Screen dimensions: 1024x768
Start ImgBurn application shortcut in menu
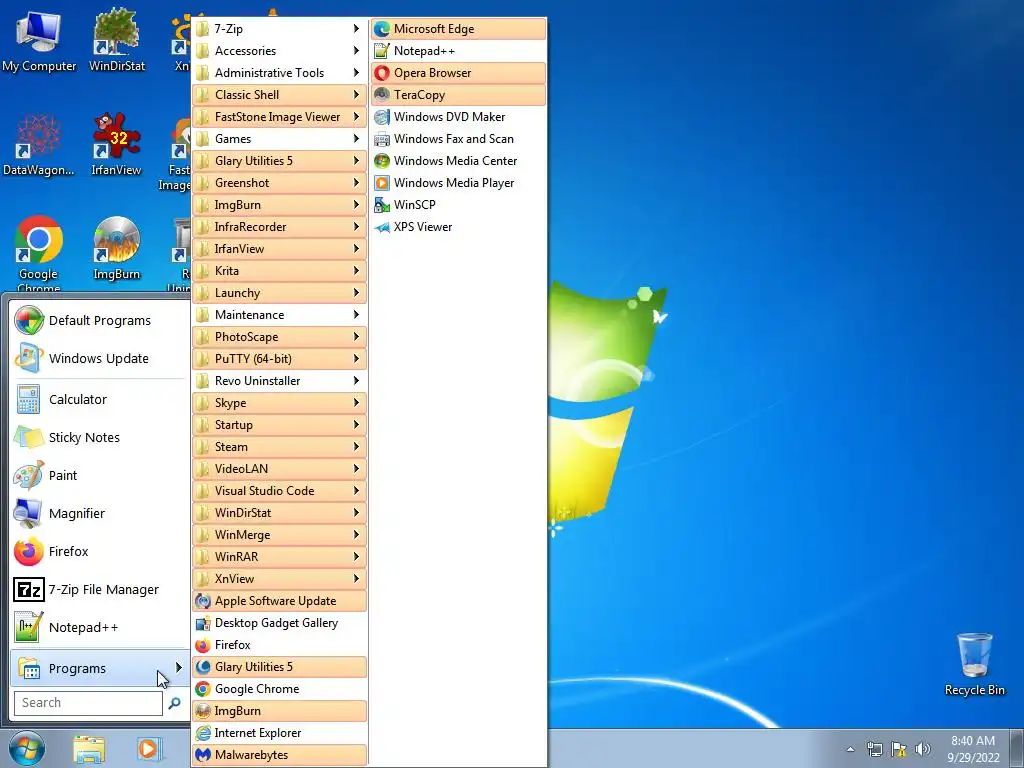pyautogui.click(x=280, y=711)
